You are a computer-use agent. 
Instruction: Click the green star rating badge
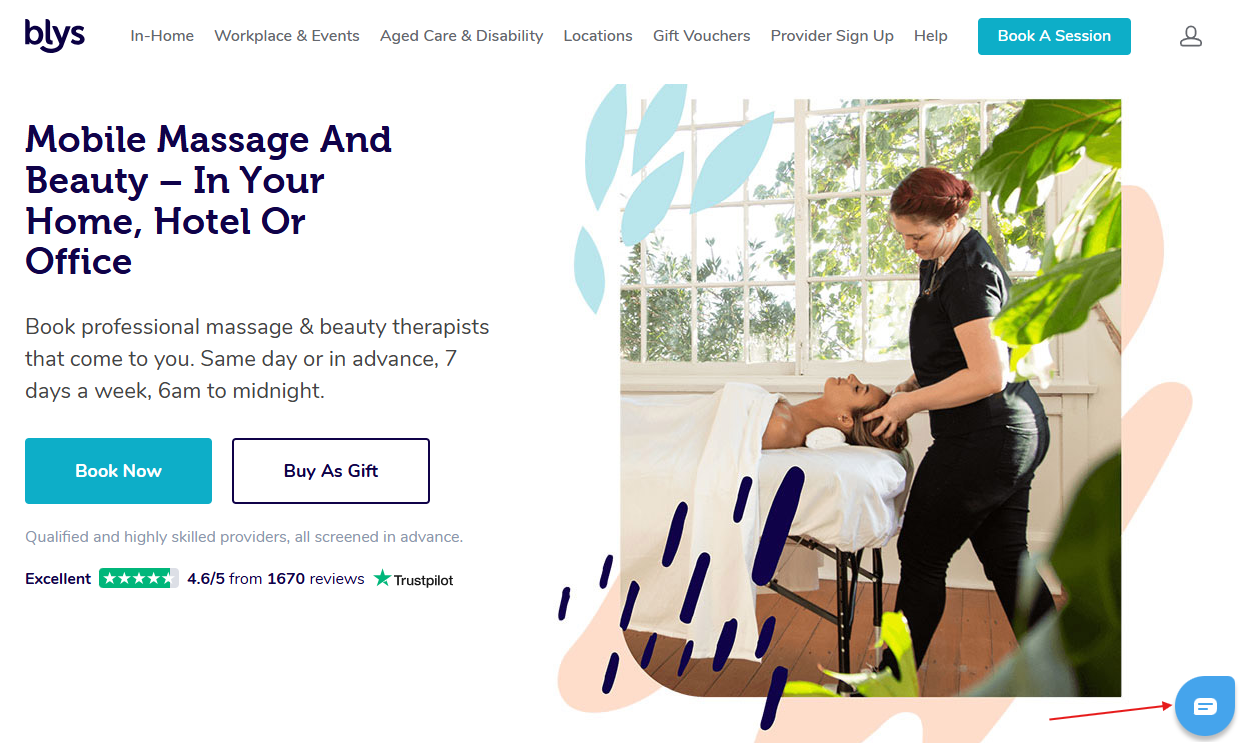(x=139, y=578)
